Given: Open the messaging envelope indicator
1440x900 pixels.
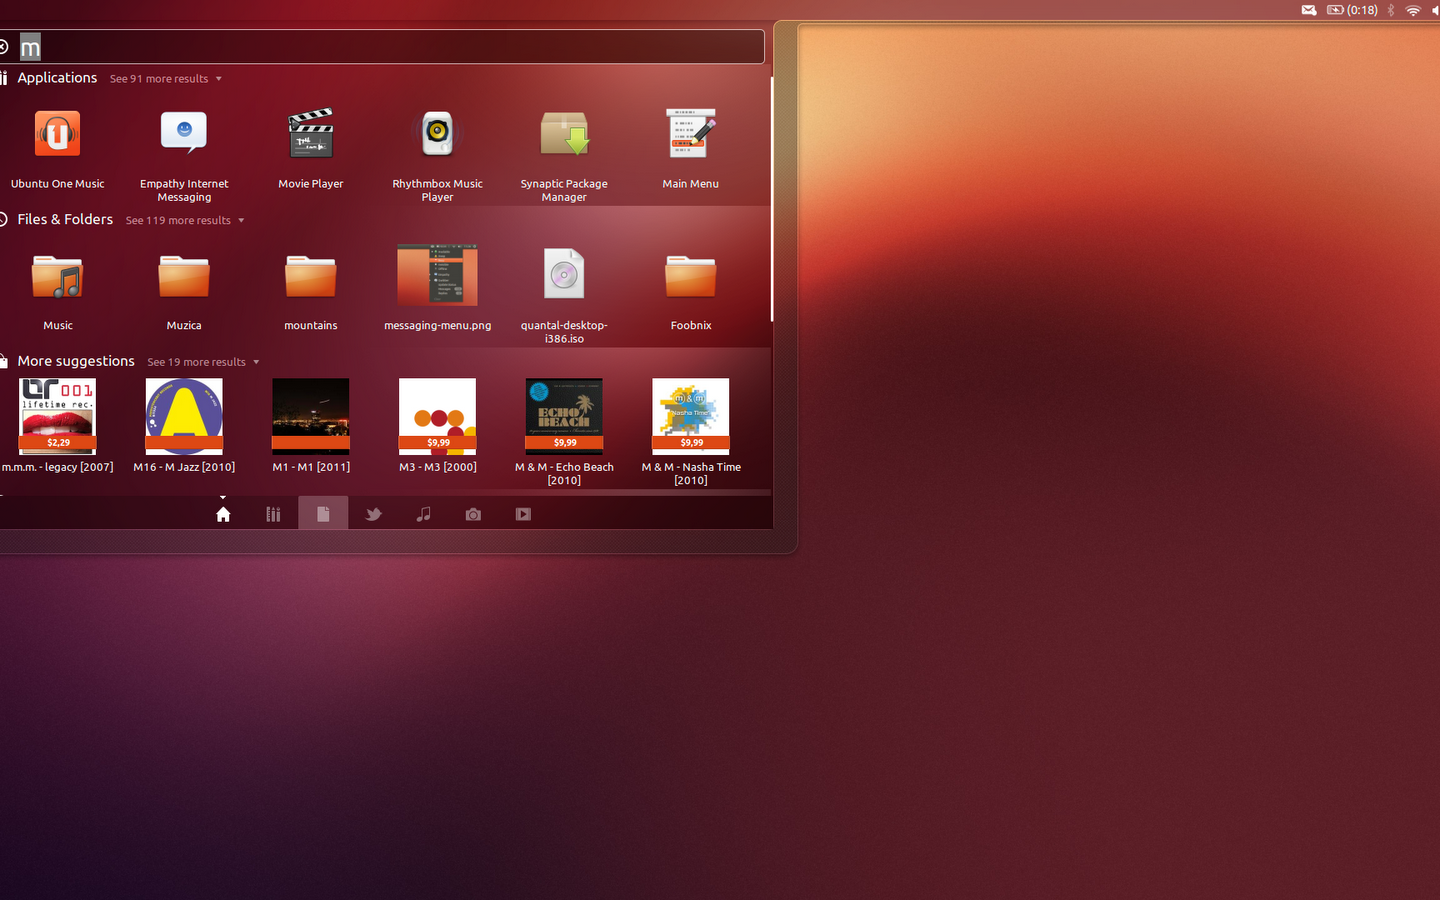Looking at the screenshot, I should pyautogui.click(x=1309, y=10).
